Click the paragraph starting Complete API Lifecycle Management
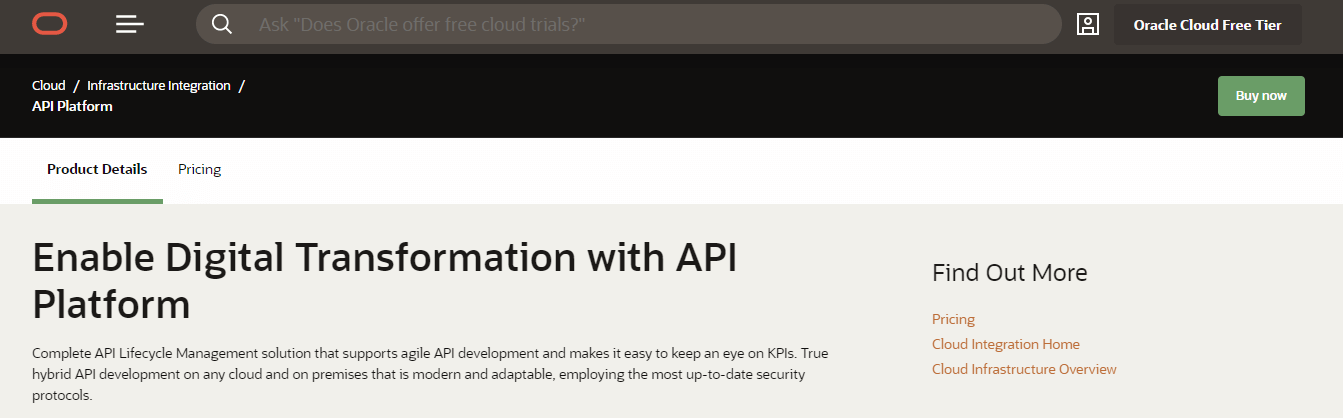 point(430,374)
